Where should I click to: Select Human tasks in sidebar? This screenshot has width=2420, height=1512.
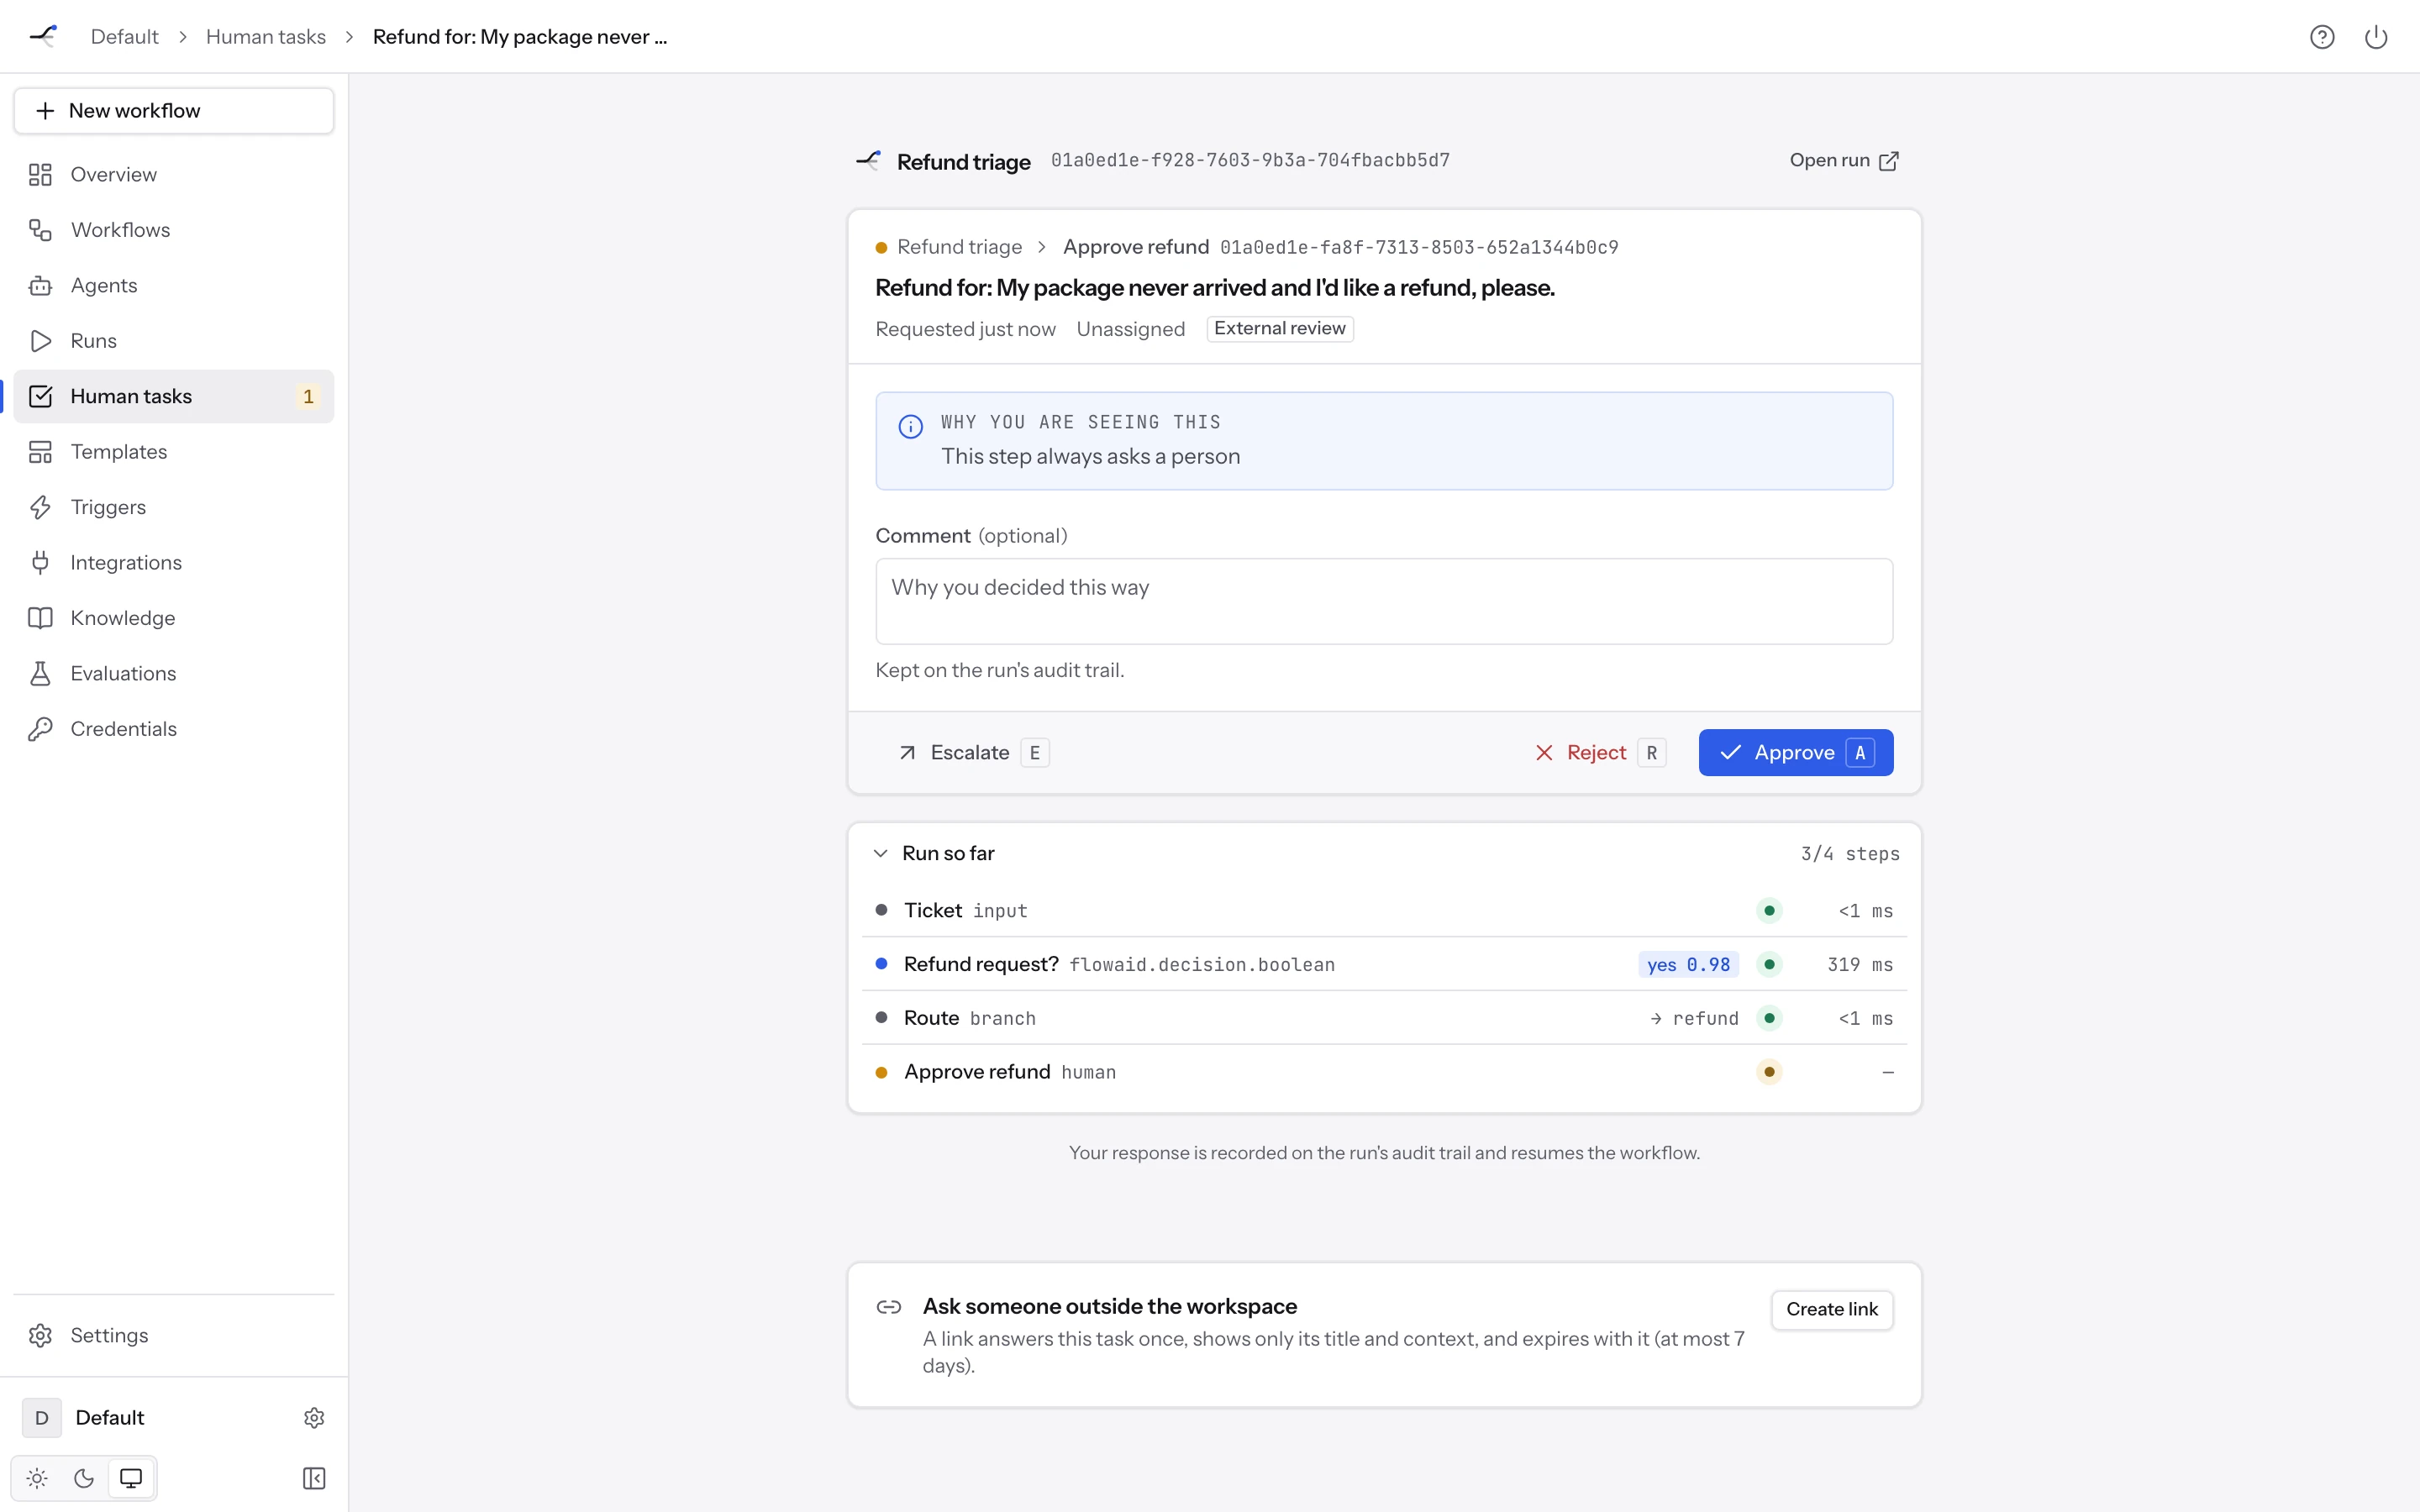coord(174,397)
